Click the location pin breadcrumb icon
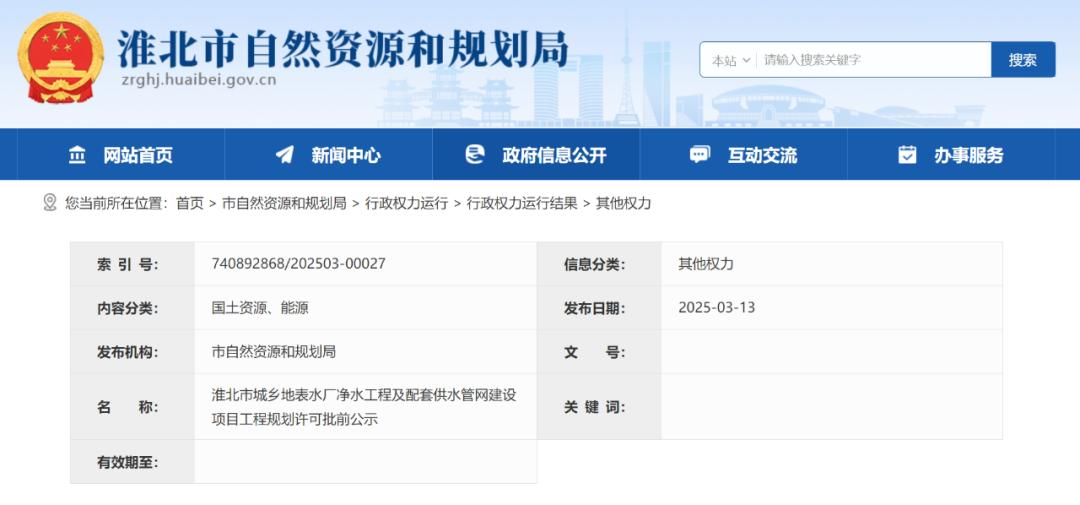 50,203
